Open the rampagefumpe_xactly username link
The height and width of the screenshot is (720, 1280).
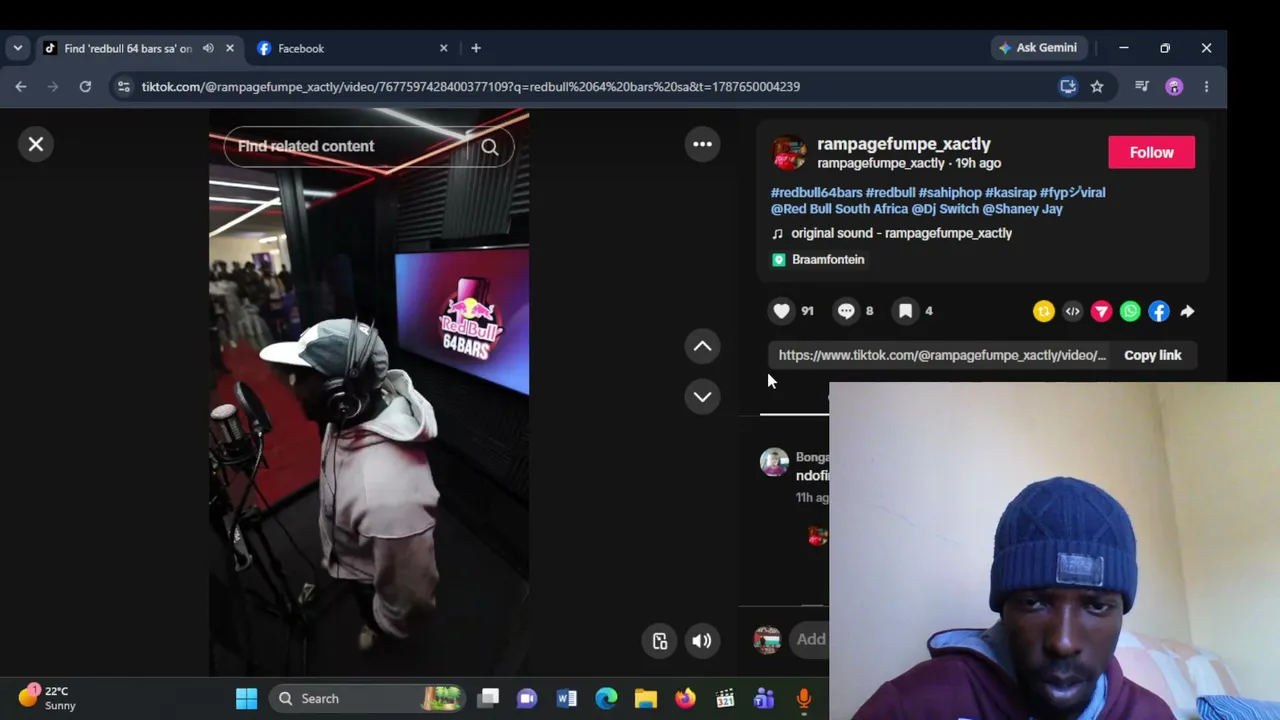click(904, 144)
